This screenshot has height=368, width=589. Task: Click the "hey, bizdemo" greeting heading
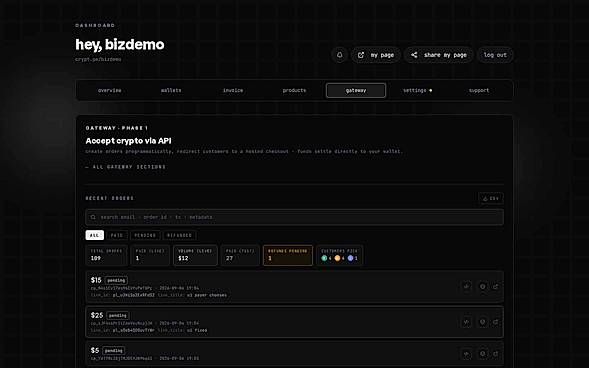coord(120,45)
